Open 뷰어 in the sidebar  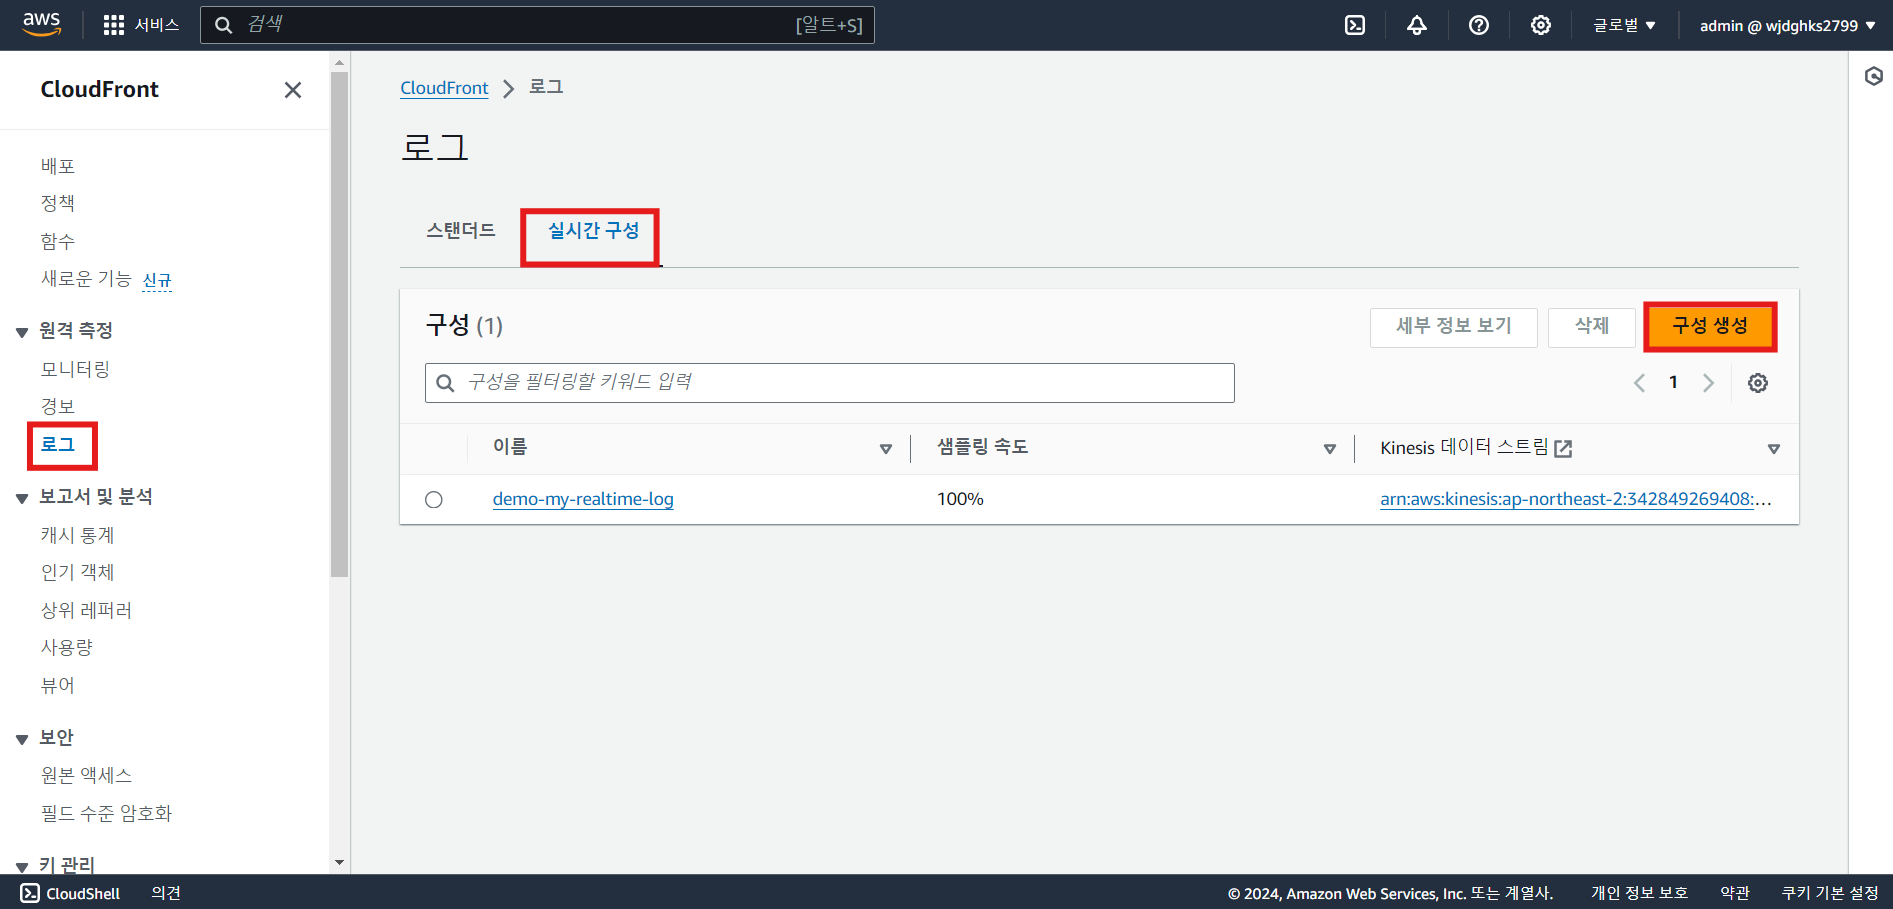(x=58, y=685)
